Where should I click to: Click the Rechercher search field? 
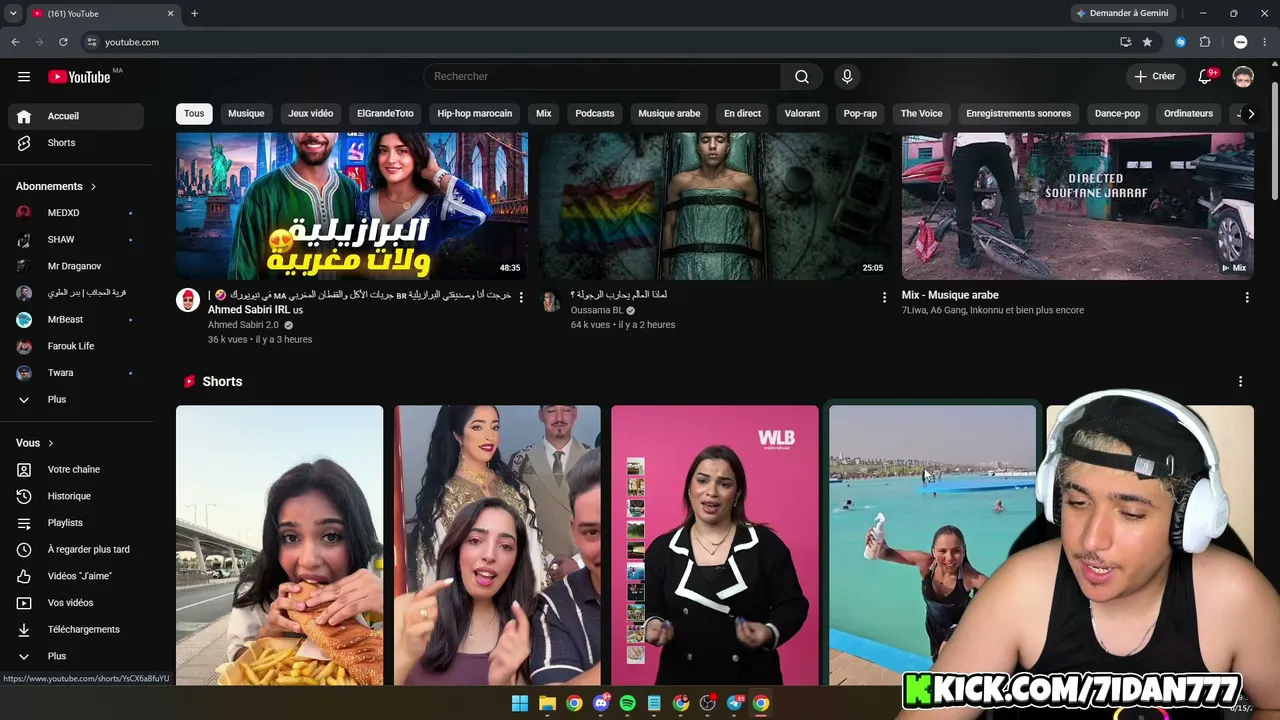coord(602,76)
